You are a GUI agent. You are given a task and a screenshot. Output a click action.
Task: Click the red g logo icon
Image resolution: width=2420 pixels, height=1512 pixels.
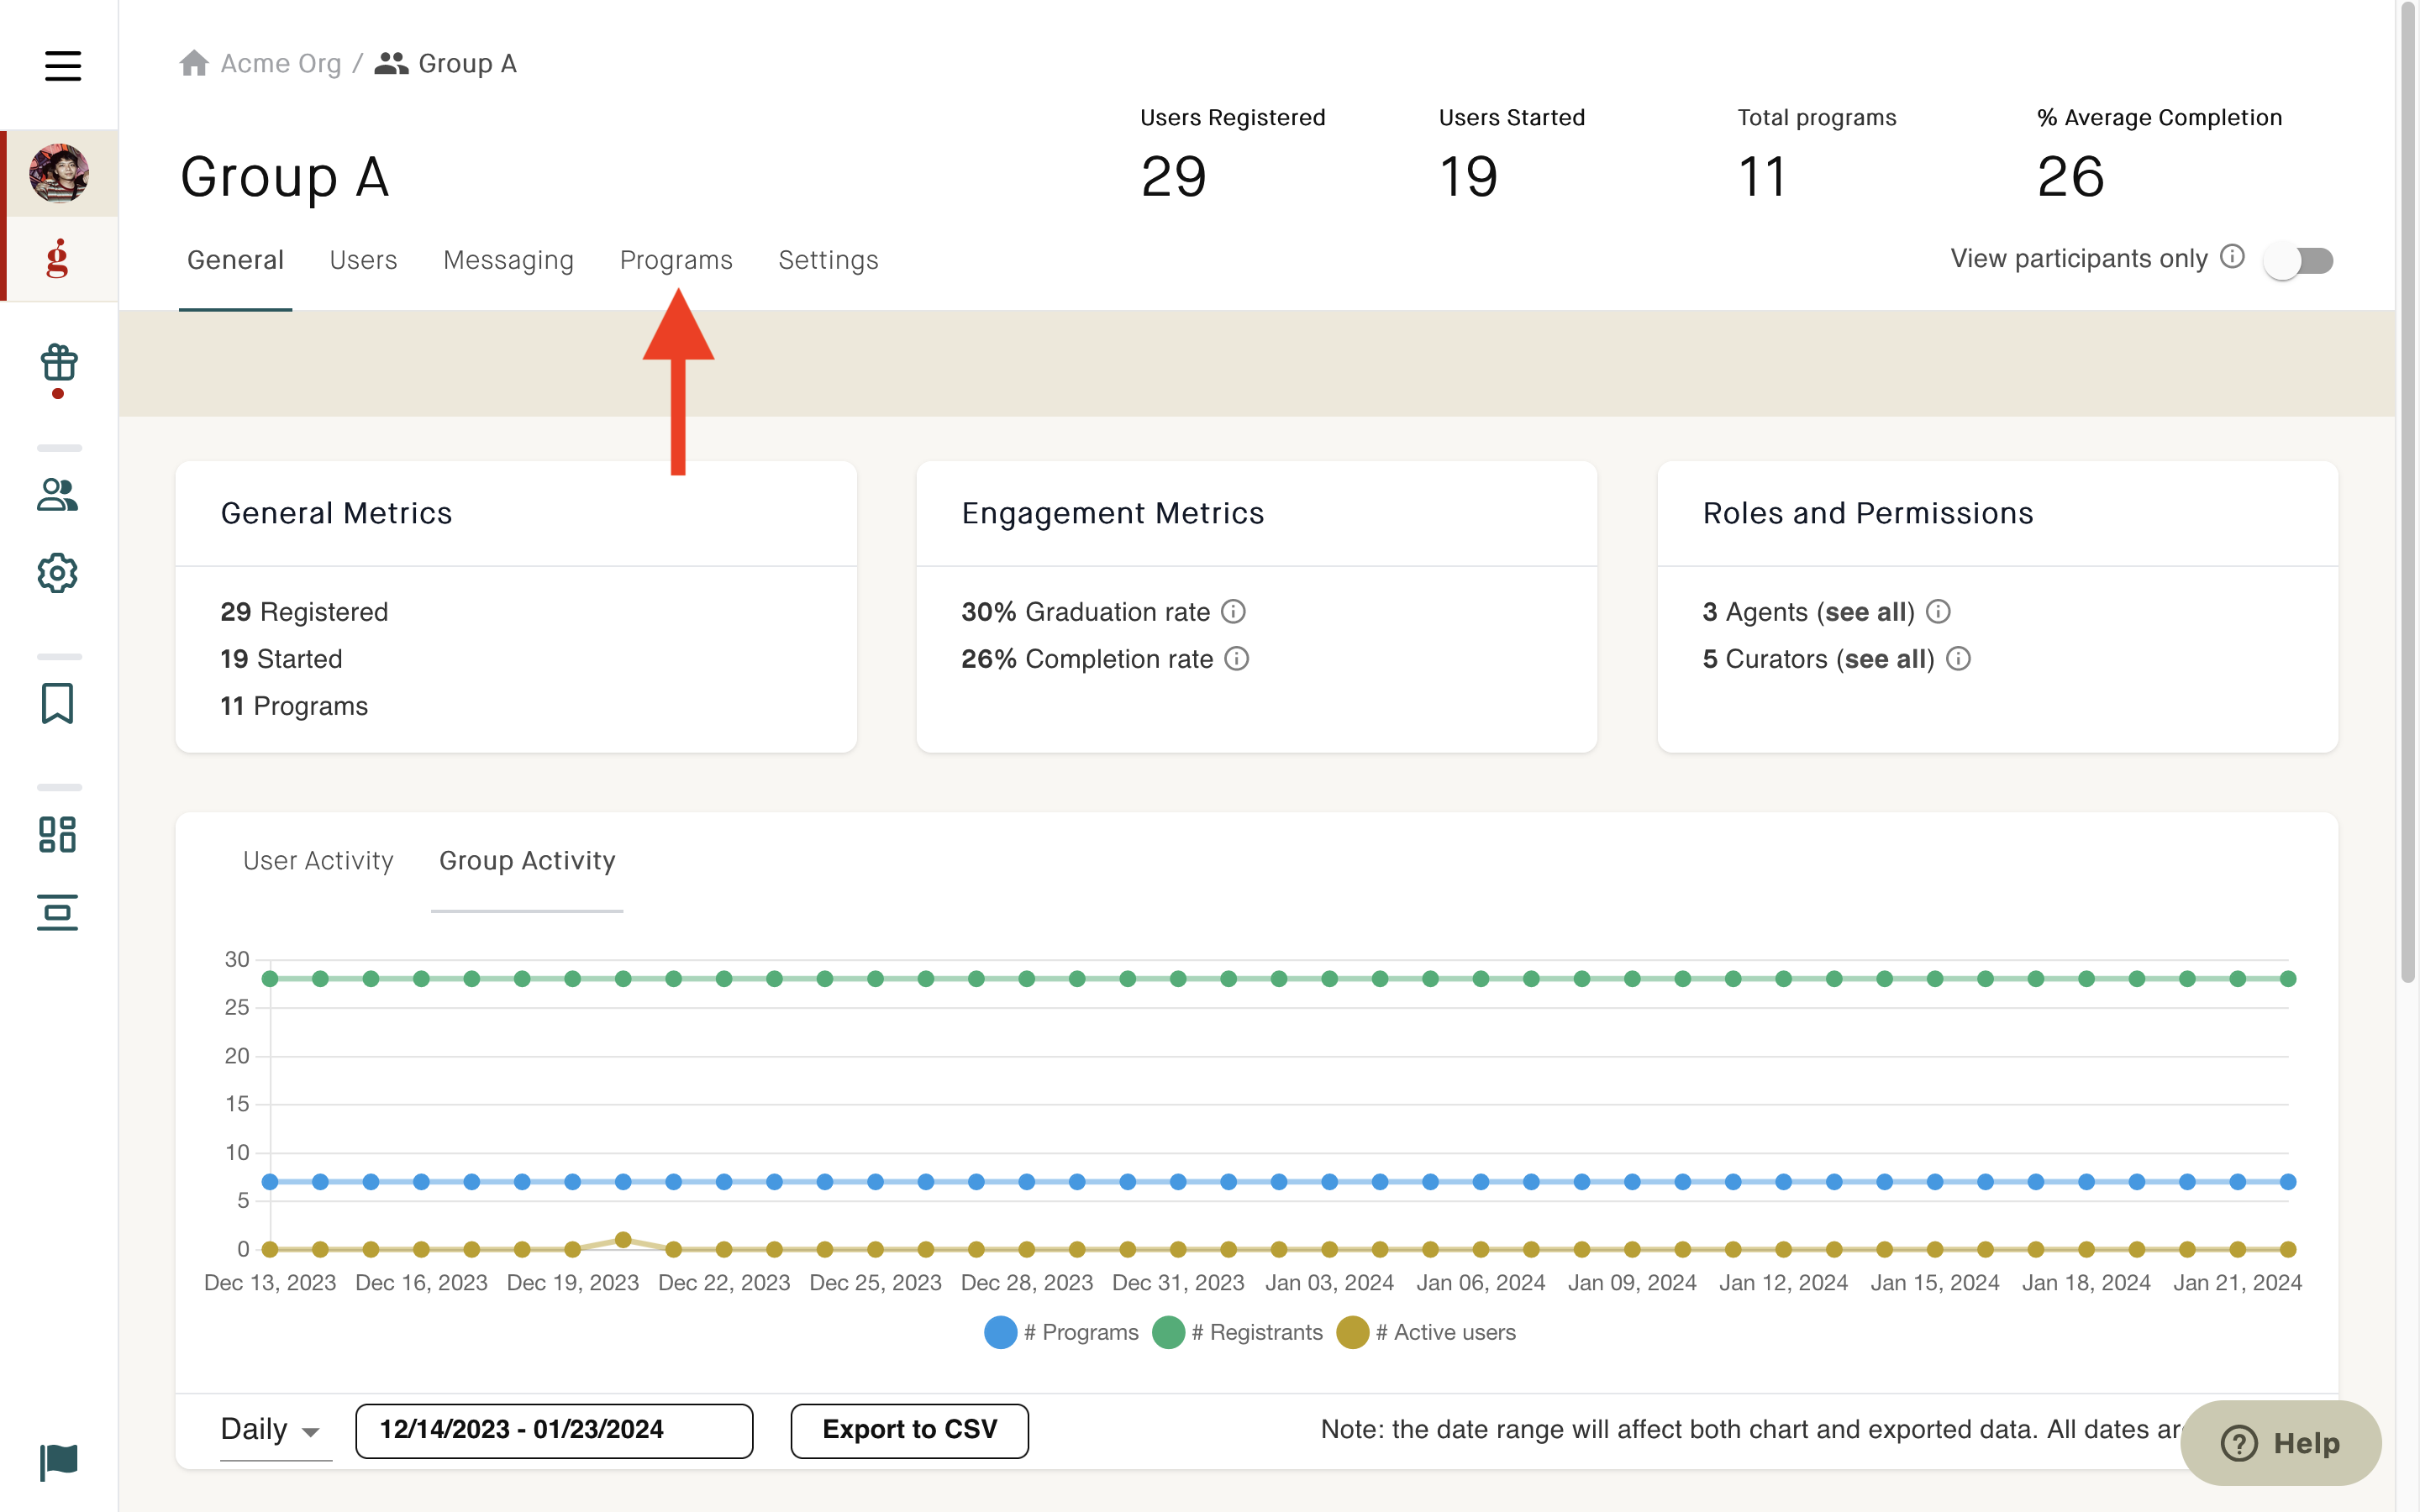point(58,258)
